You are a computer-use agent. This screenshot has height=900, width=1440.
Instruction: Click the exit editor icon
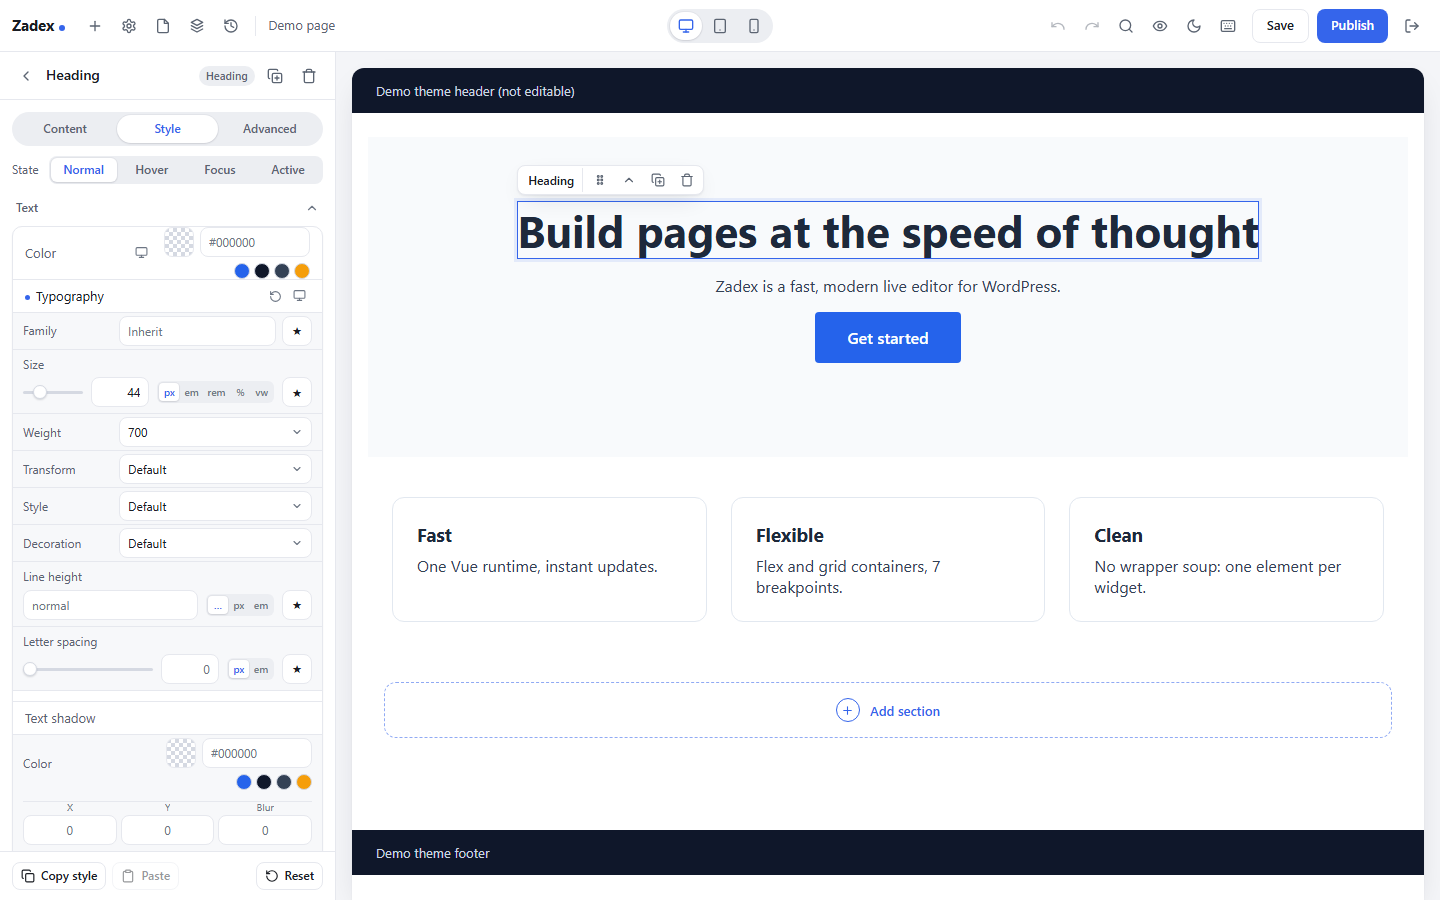pyautogui.click(x=1412, y=26)
